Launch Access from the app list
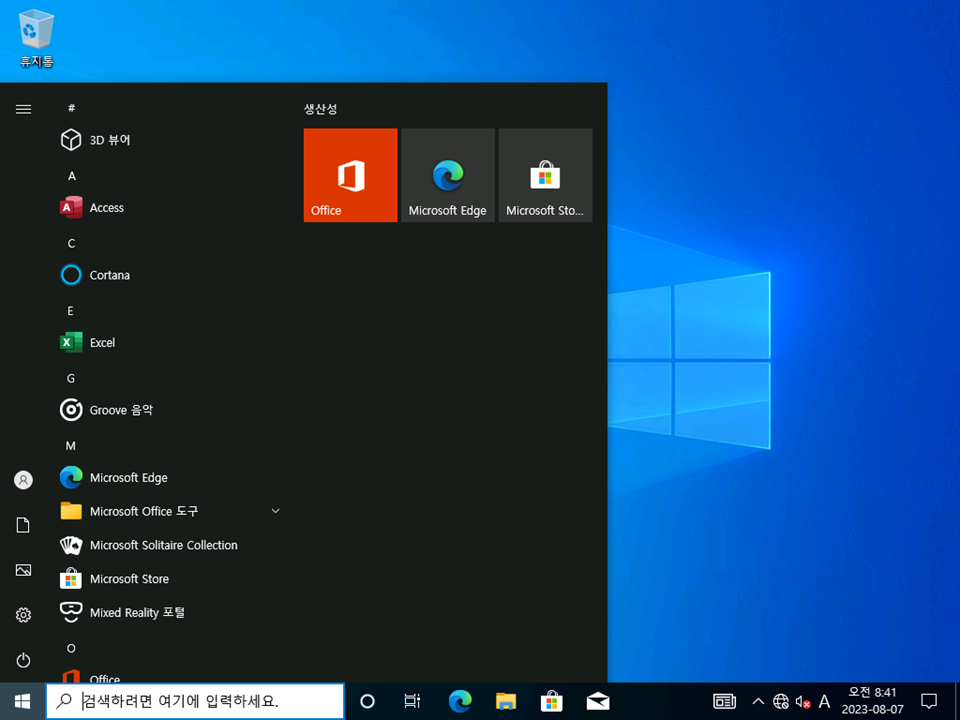The image size is (960, 720). pyautogui.click(x=168, y=208)
